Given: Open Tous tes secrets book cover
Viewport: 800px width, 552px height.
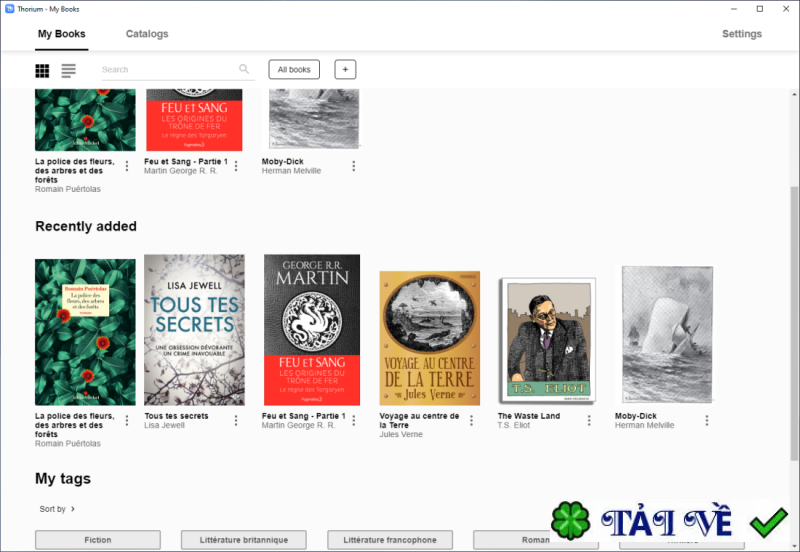Looking at the screenshot, I should (x=194, y=330).
